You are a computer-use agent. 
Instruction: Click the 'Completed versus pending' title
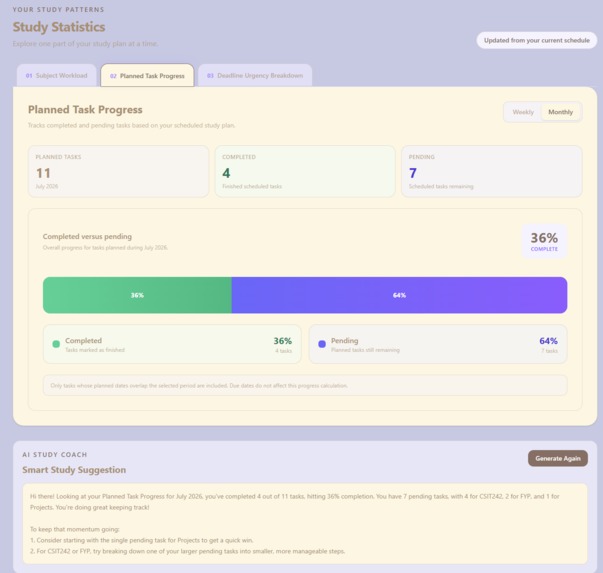87,237
